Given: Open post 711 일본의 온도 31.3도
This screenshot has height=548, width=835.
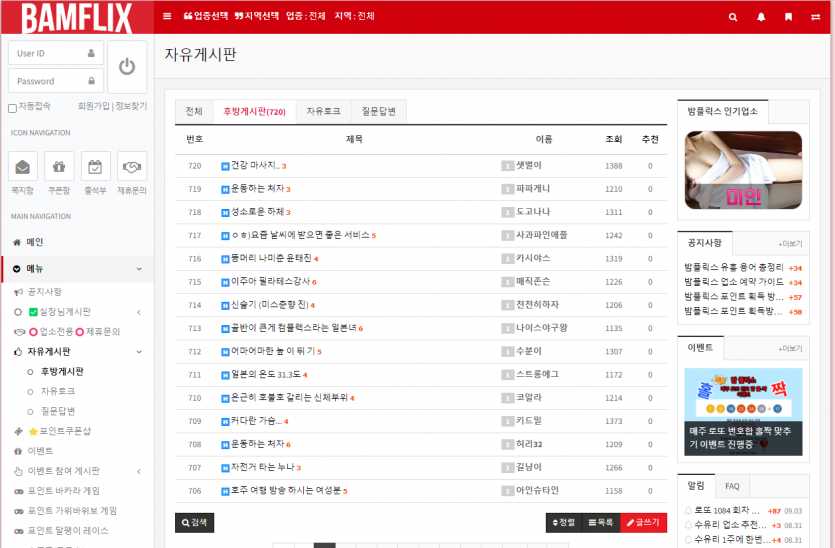Looking at the screenshot, I should pos(266,375).
